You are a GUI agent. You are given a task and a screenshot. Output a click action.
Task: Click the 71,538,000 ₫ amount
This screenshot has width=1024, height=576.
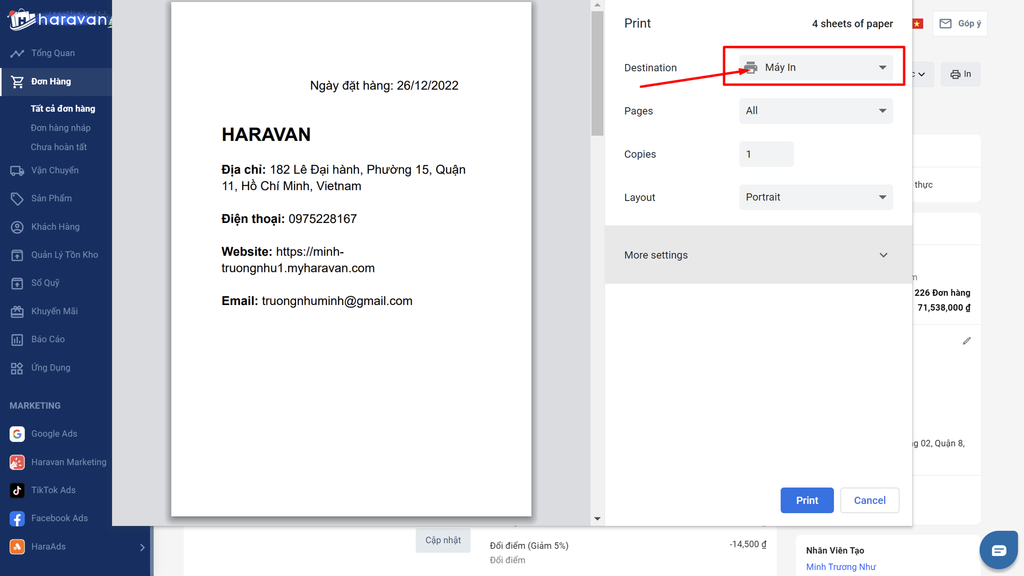pos(944,308)
